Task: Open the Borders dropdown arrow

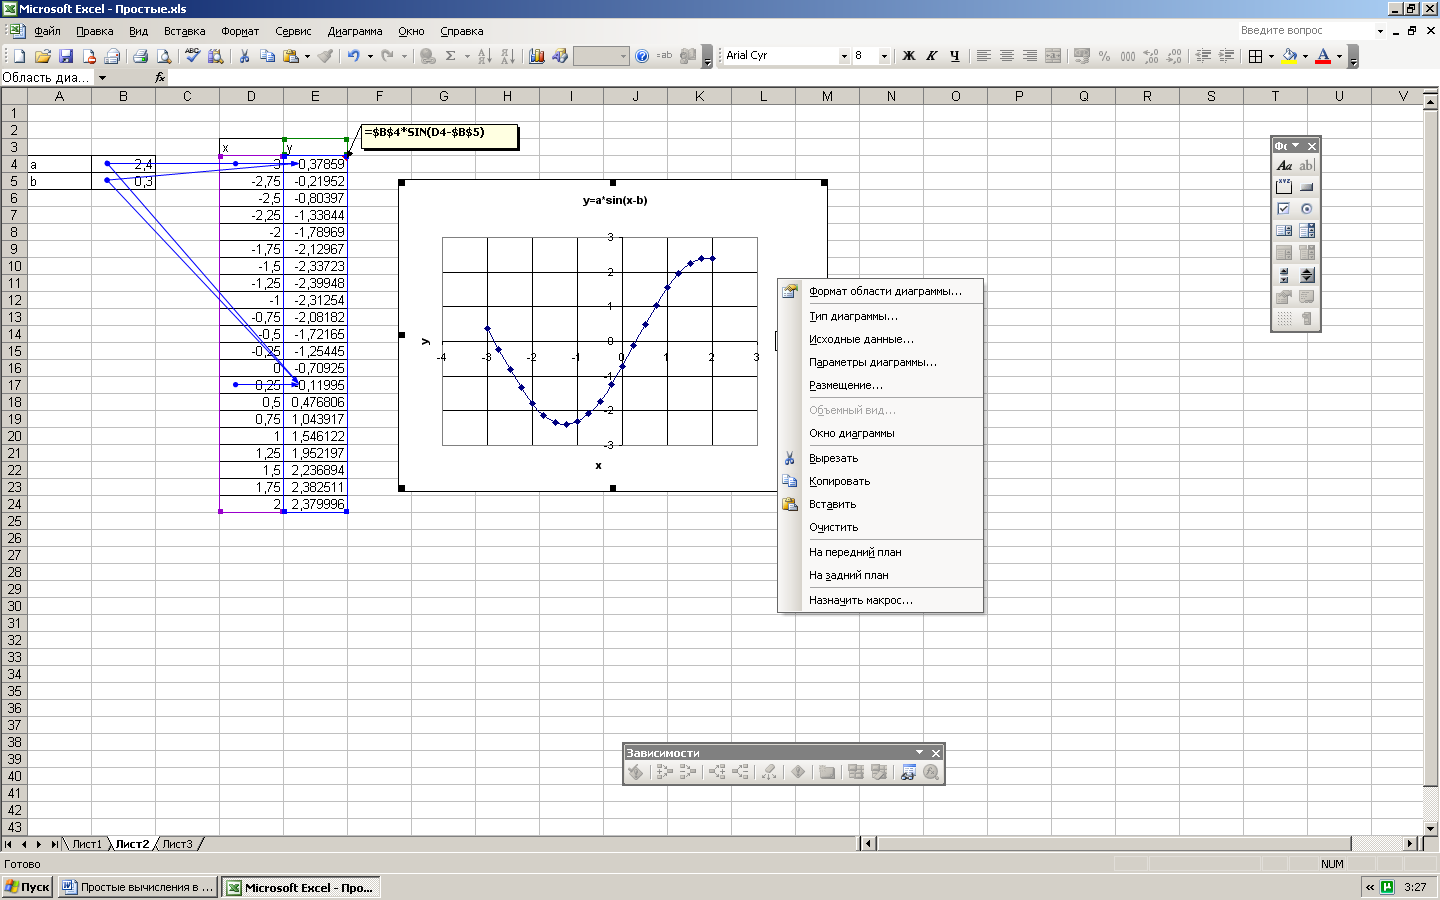Action: (1271, 56)
